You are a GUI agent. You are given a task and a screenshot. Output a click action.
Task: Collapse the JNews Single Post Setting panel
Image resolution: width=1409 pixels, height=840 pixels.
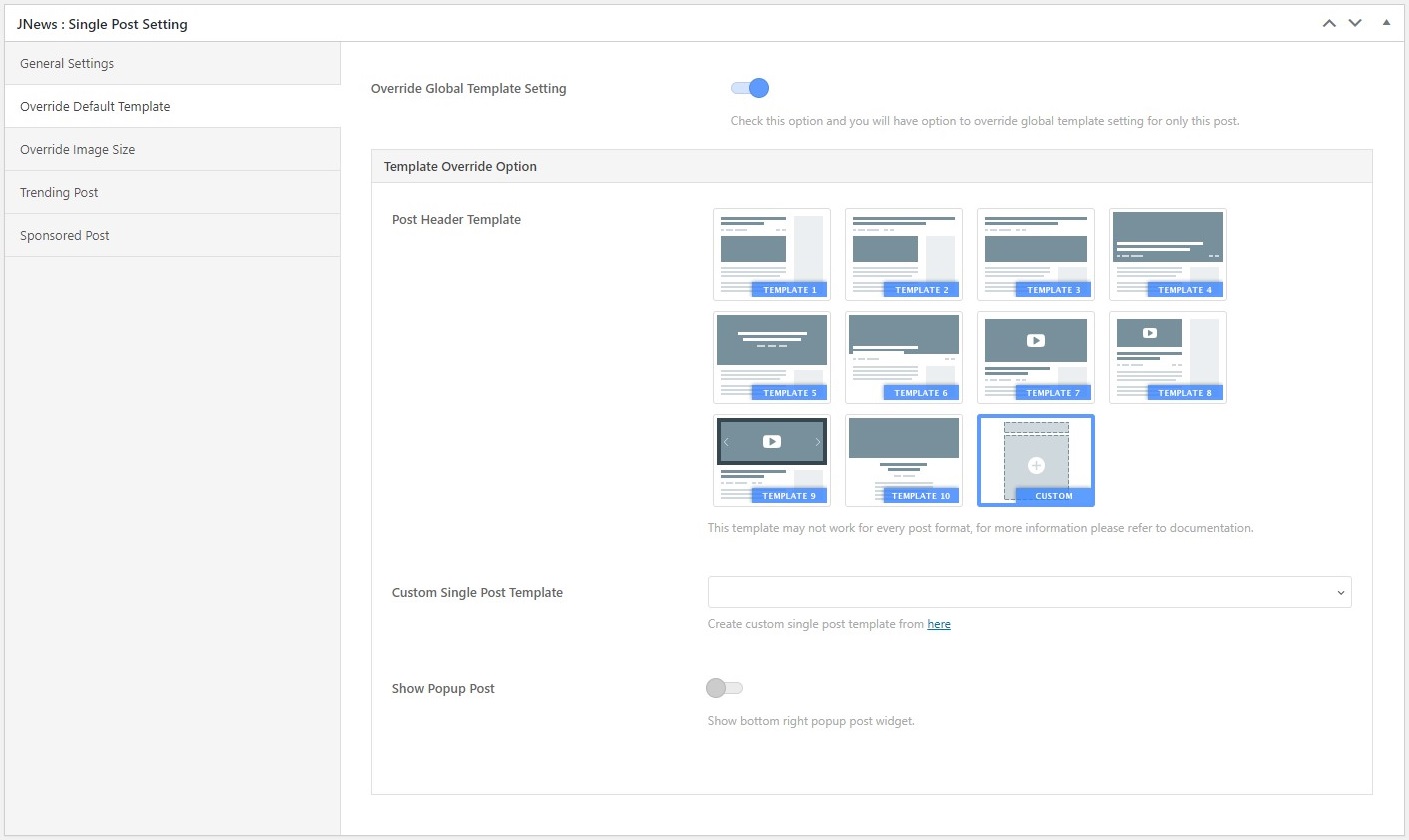(1386, 23)
